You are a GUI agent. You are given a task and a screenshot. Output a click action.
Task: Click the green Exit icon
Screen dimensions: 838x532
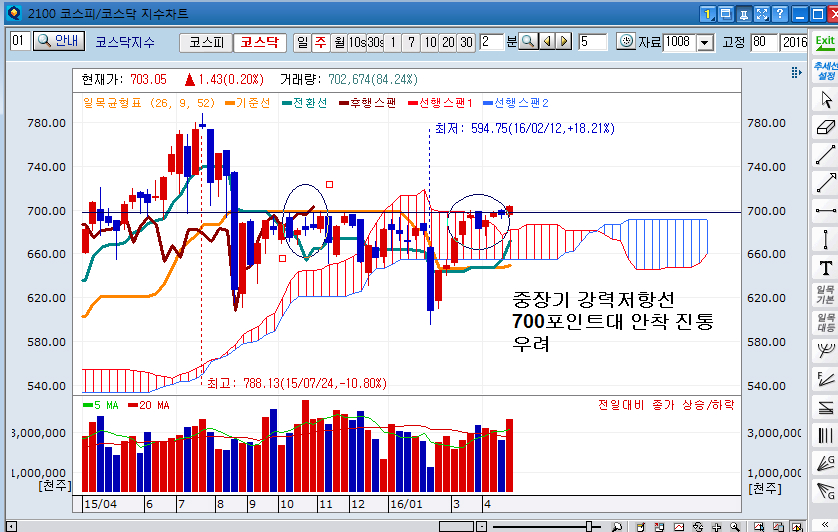click(x=825, y=42)
